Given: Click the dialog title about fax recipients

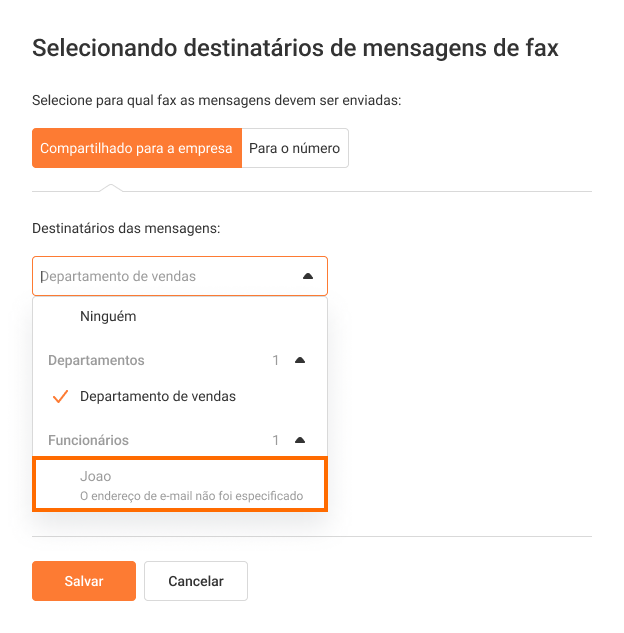Looking at the screenshot, I should [296, 47].
